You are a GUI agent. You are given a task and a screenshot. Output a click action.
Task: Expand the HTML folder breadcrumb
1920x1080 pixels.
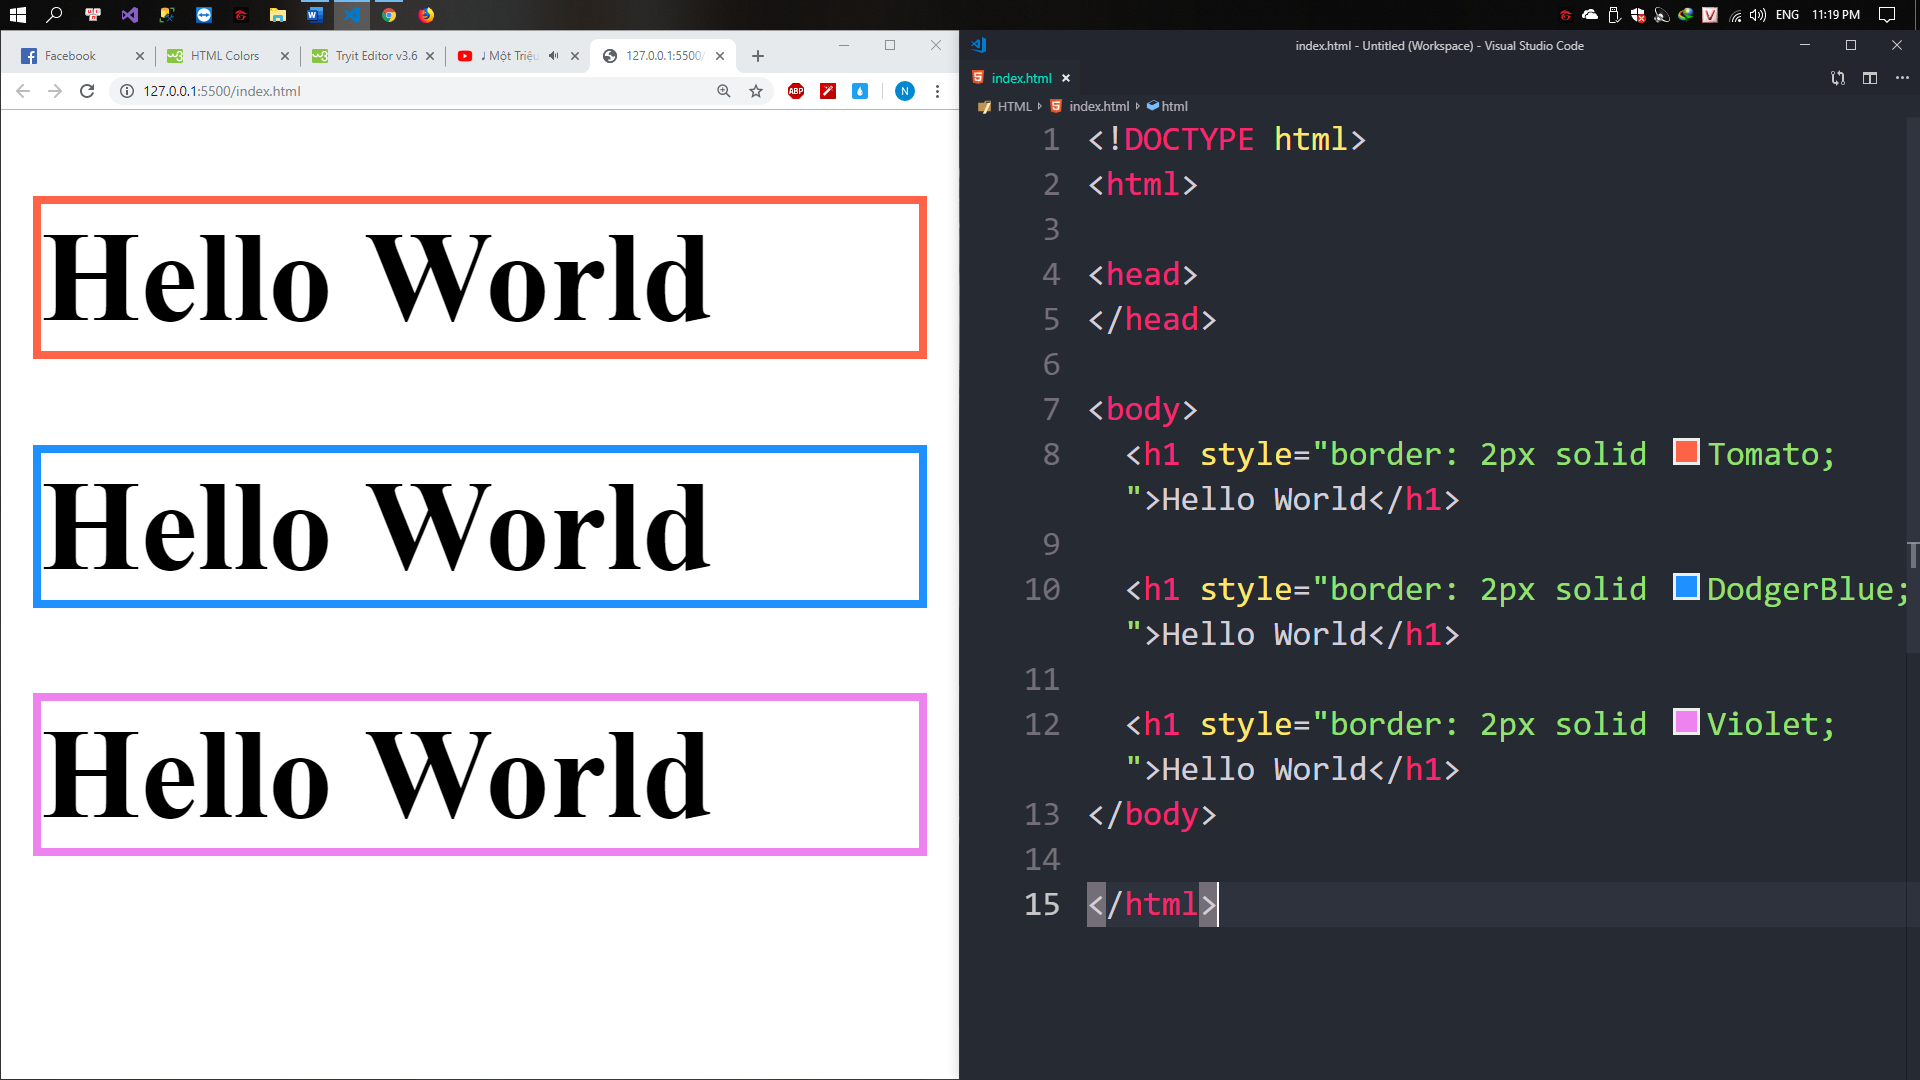click(x=1014, y=106)
